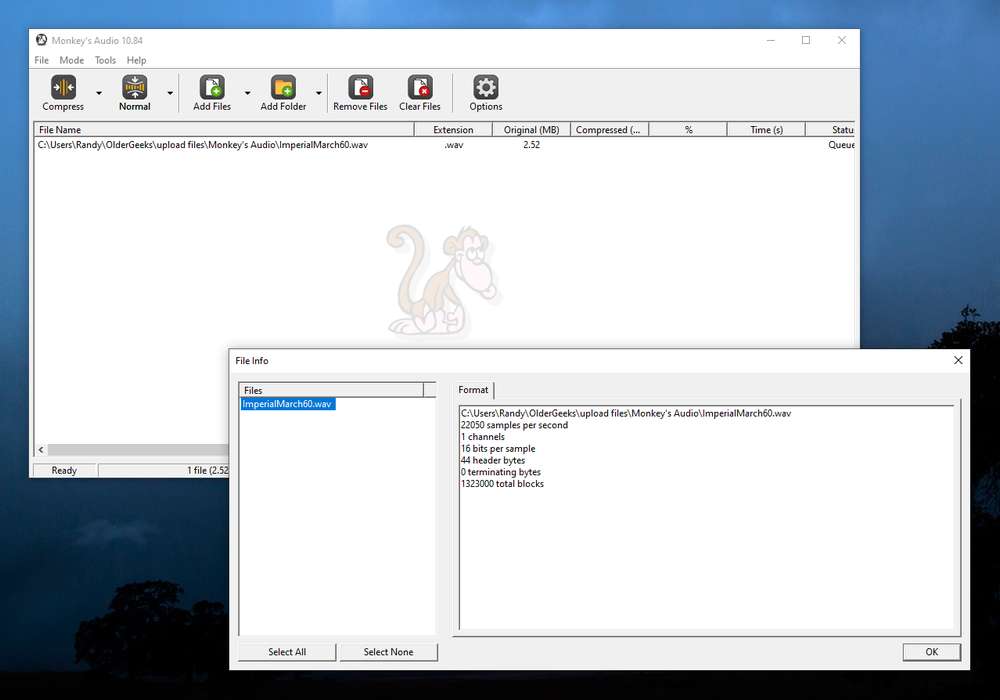Open the File menu
This screenshot has width=1000, height=700.
41,60
